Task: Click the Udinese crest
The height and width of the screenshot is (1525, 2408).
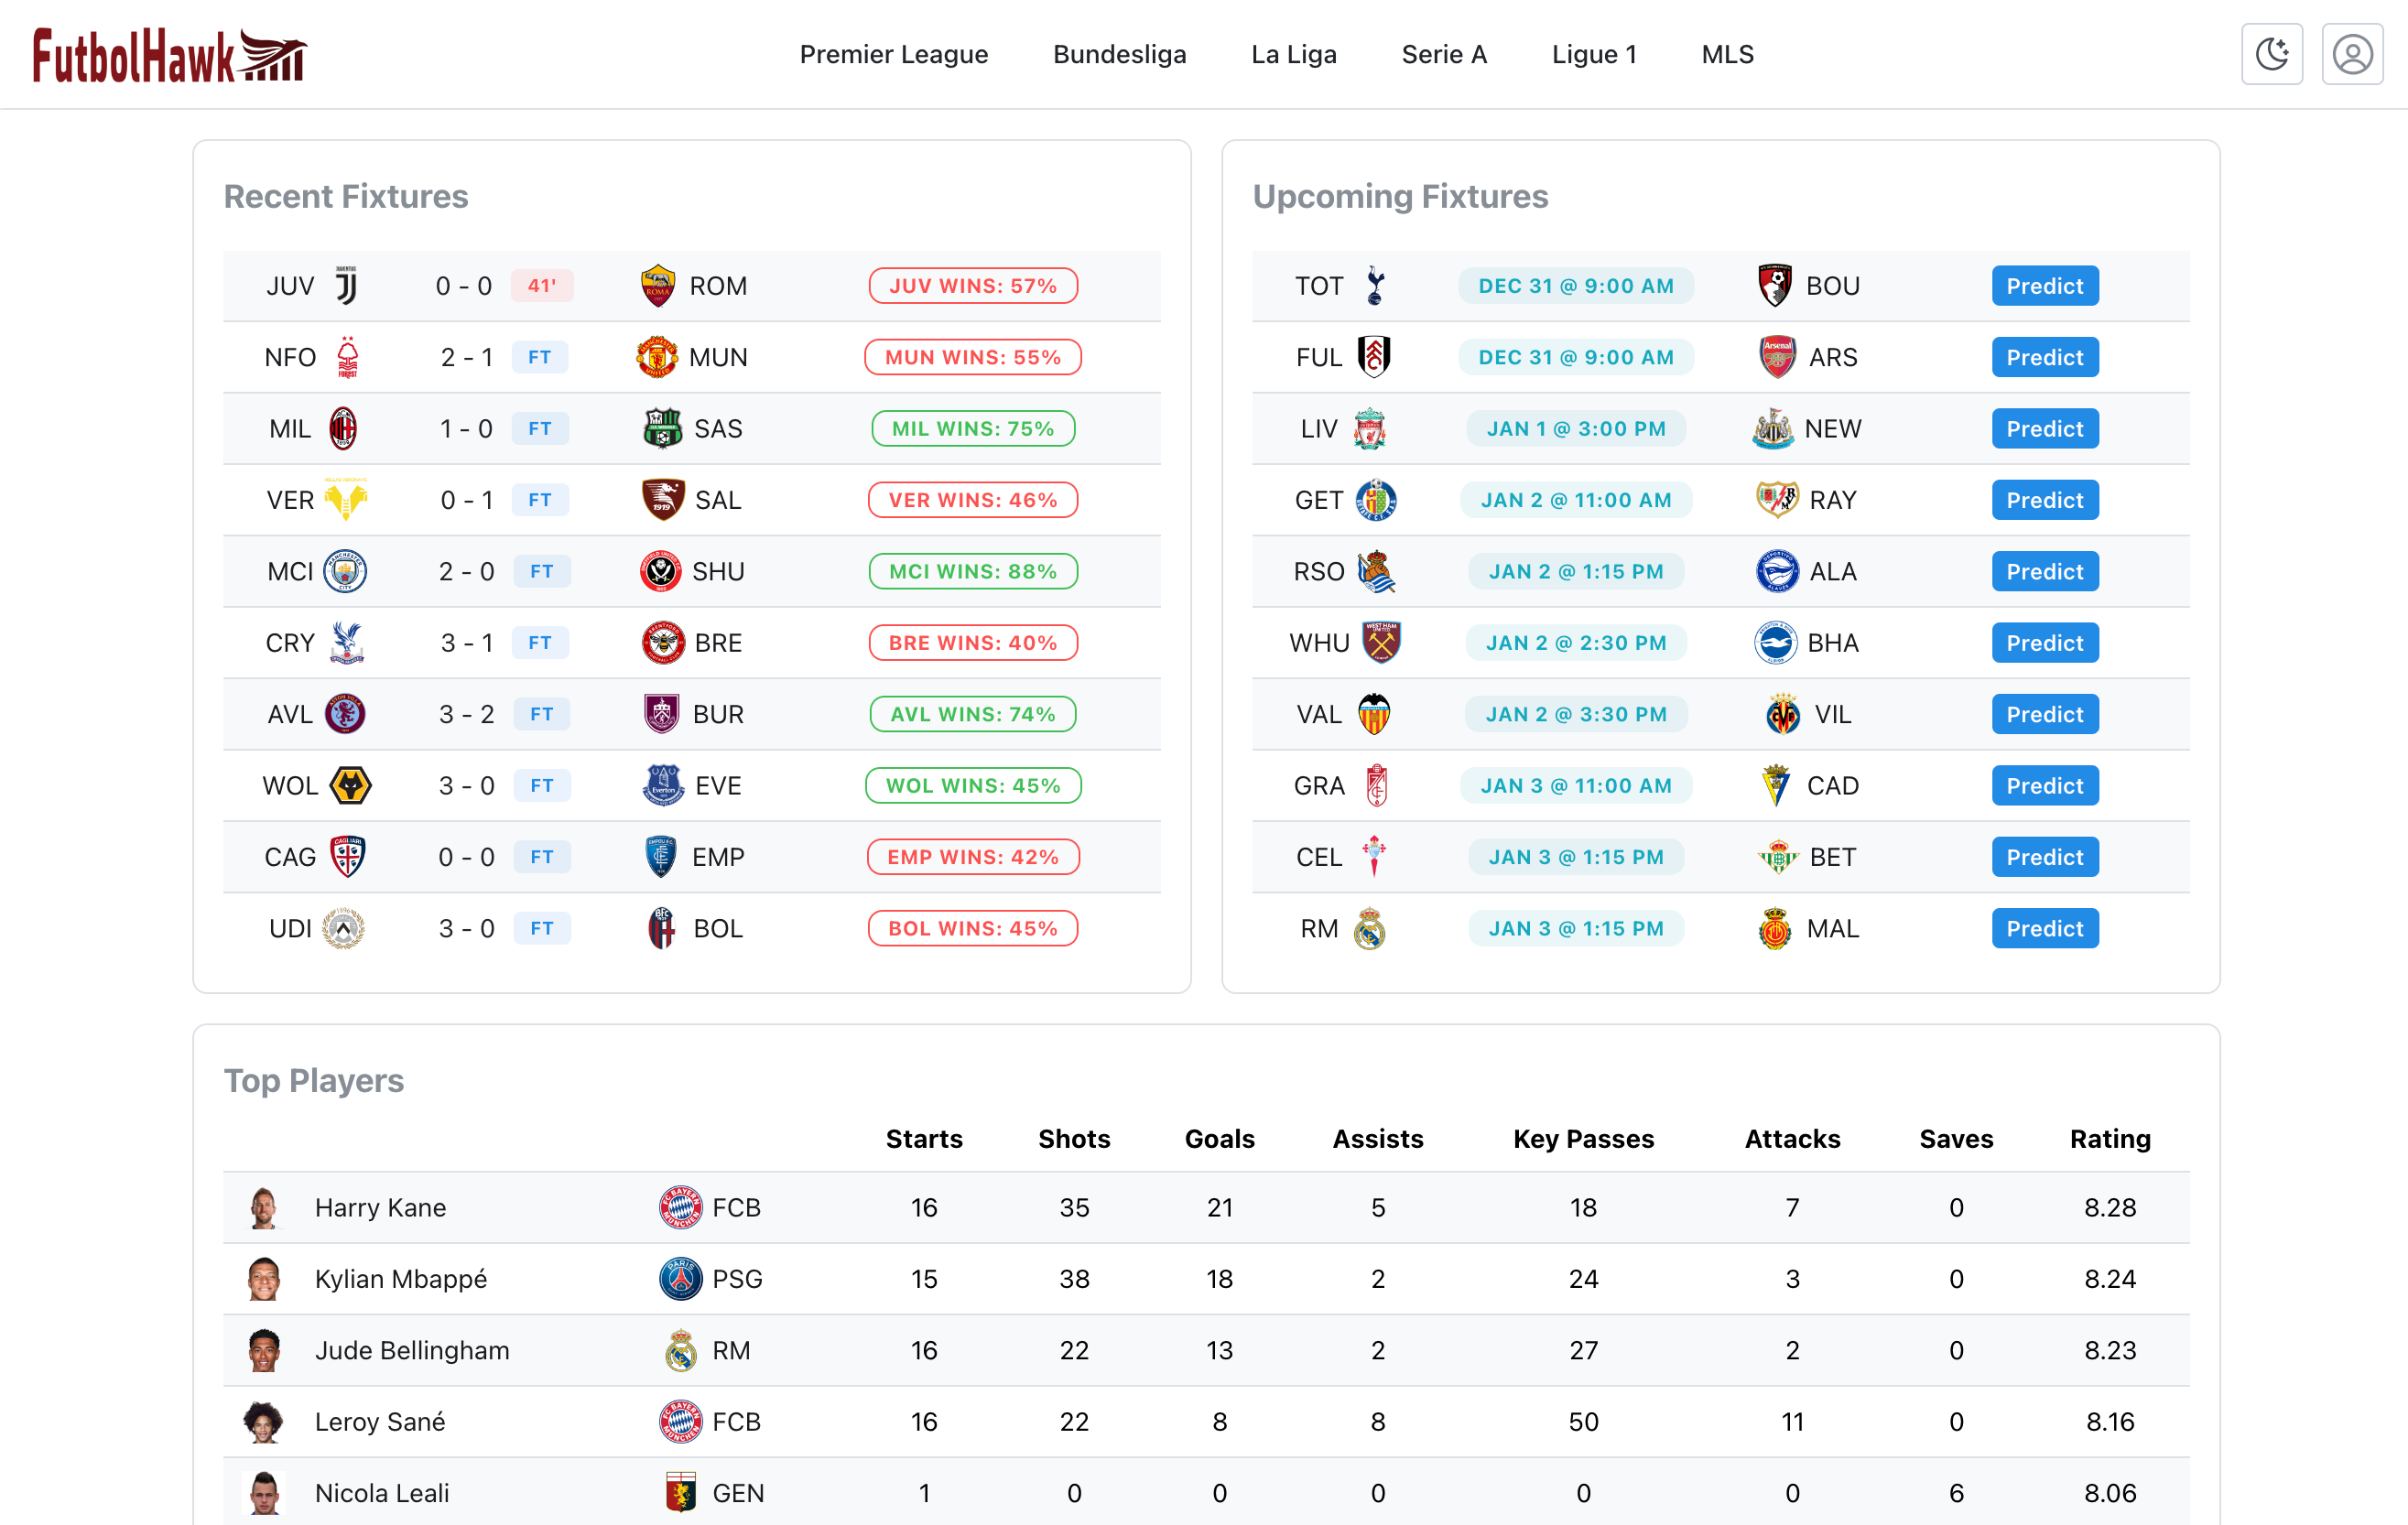Action: coord(343,929)
